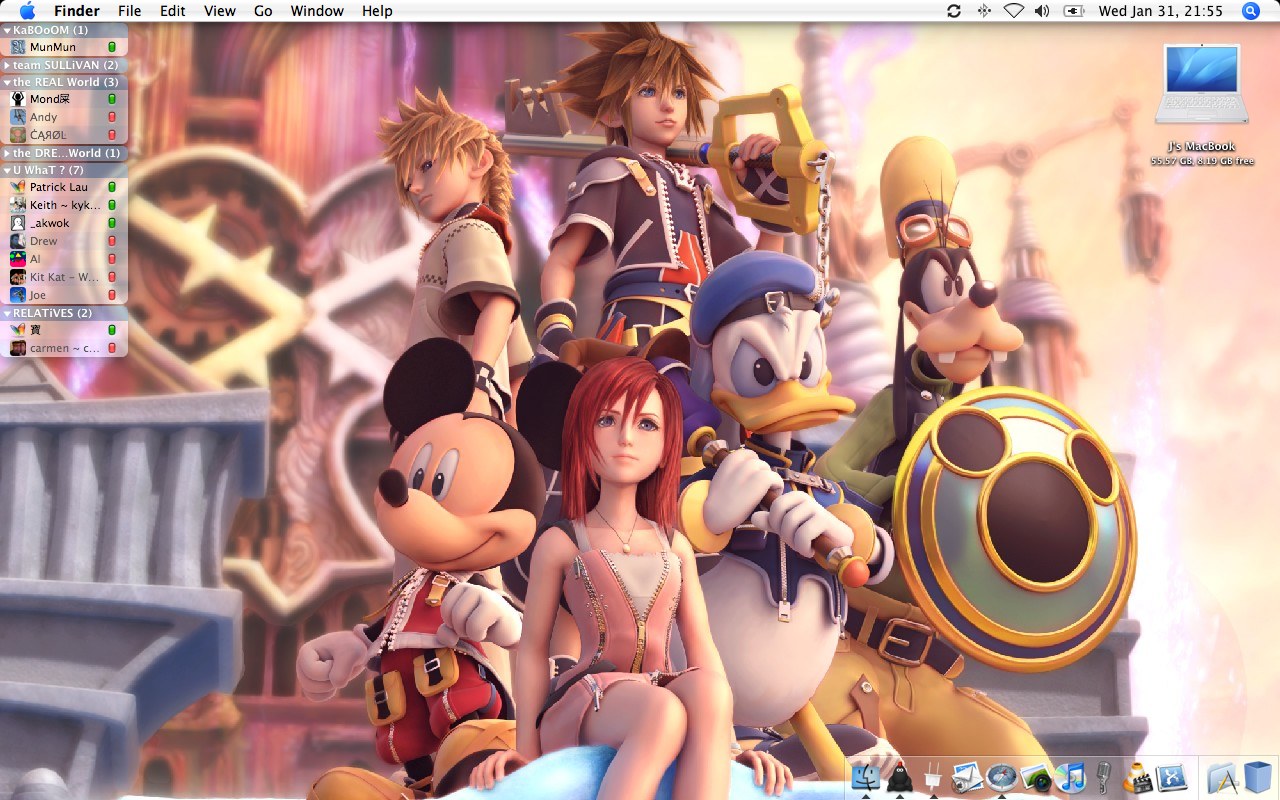Open the Go menu
Viewport: 1280px width, 800px height.
point(263,11)
